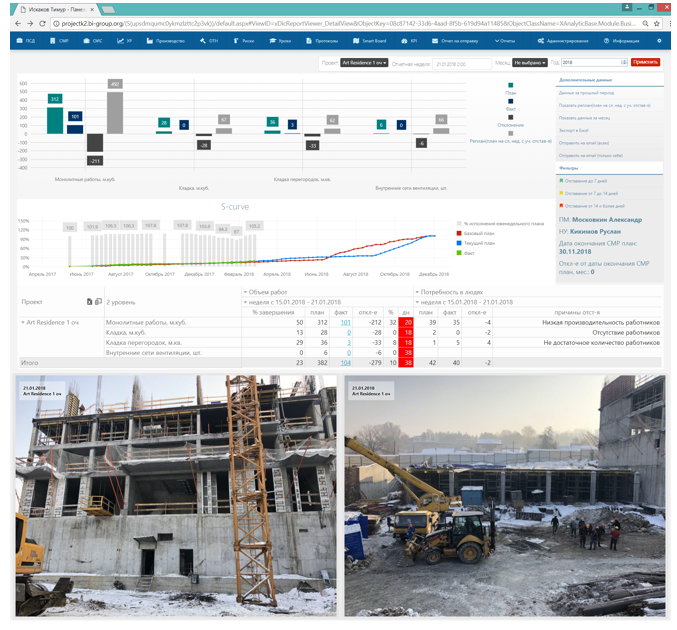
Task: Click the settings gear in the navigation bar
Action: tap(658, 41)
